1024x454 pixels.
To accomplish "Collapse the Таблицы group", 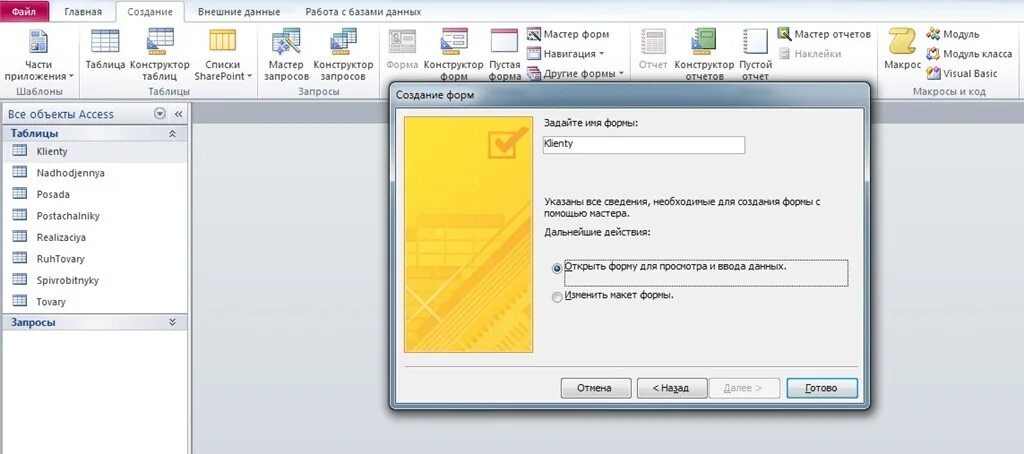I will [172, 133].
